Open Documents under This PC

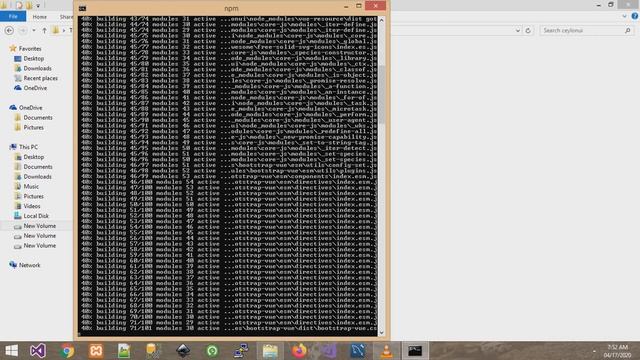click(x=38, y=167)
